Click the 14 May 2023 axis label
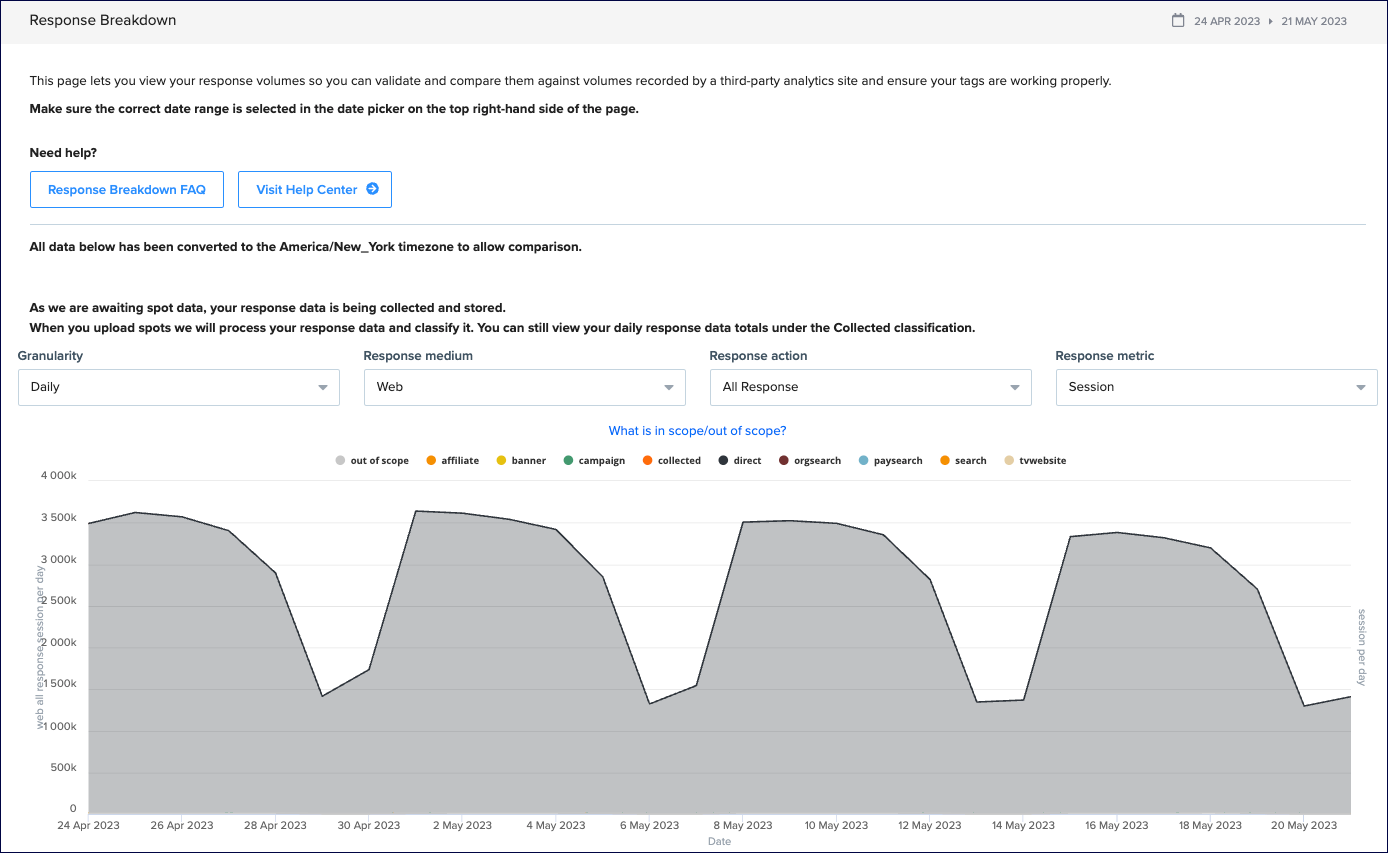The width and height of the screenshot is (1388, 853). [1022, 825]
